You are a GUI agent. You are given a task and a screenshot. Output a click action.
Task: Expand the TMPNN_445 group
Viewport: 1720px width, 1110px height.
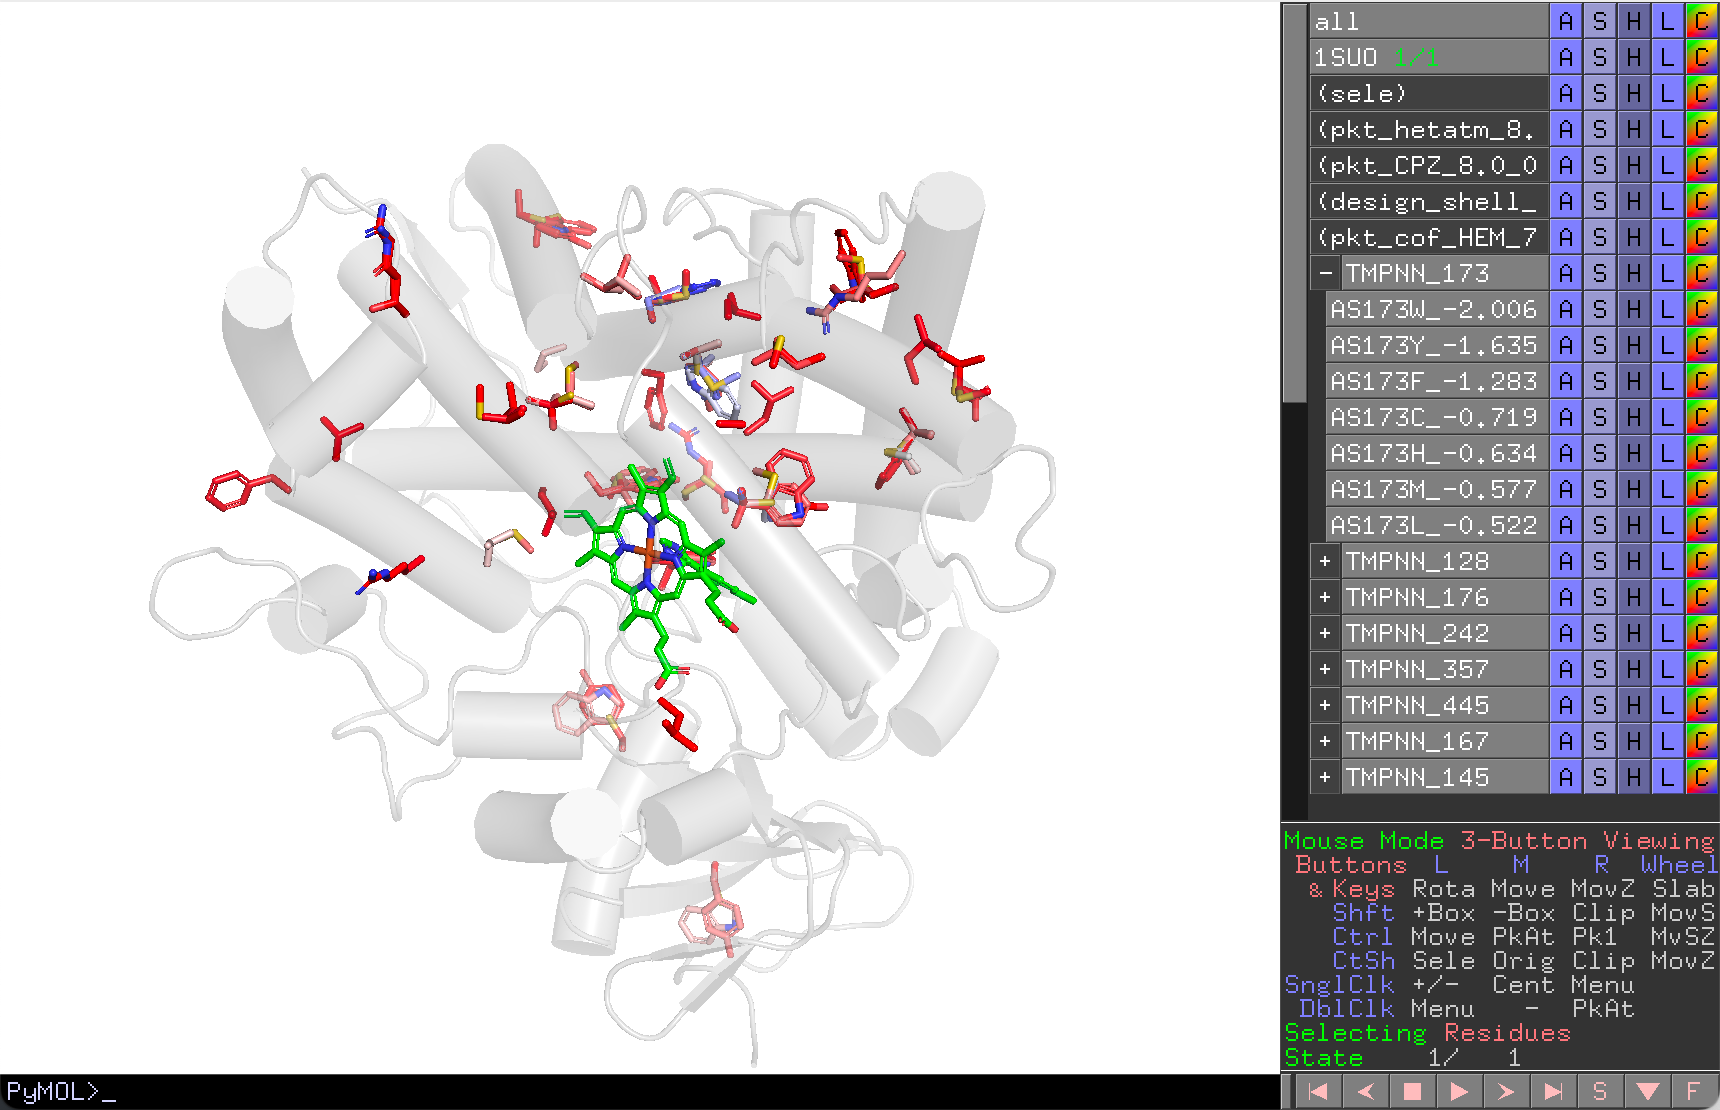click(1325, 705)
